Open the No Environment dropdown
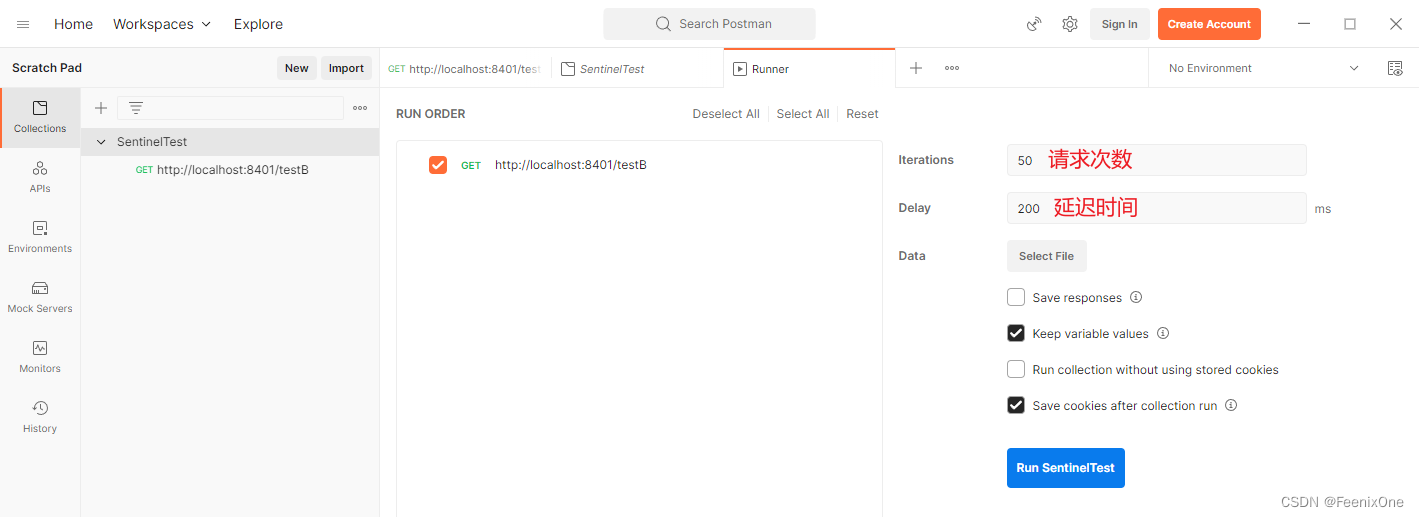This screenshot has width=1419, height=517. pyautogui.click(x=1264, y=68)
